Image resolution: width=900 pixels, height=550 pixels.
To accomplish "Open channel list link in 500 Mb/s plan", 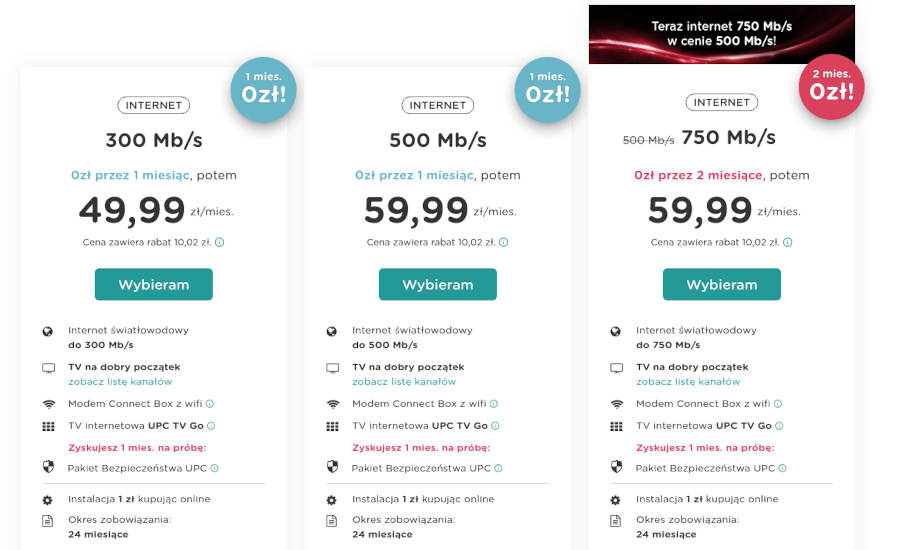I will (x=404, y=381).
